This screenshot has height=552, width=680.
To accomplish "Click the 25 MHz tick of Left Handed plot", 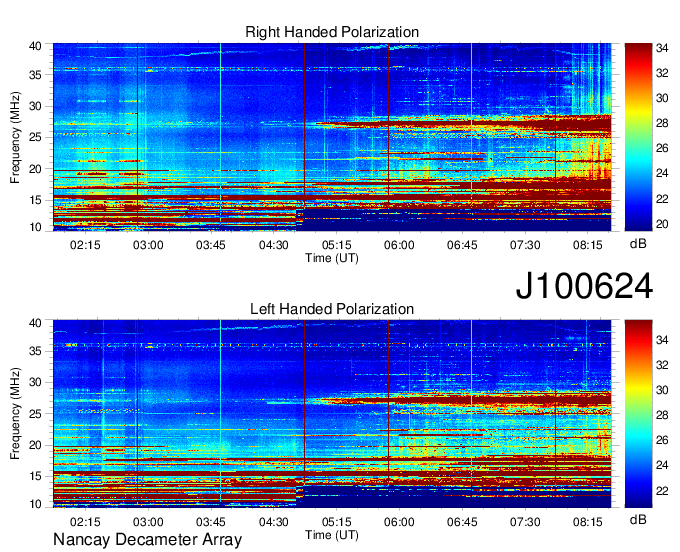I will (x=35, y=414).
